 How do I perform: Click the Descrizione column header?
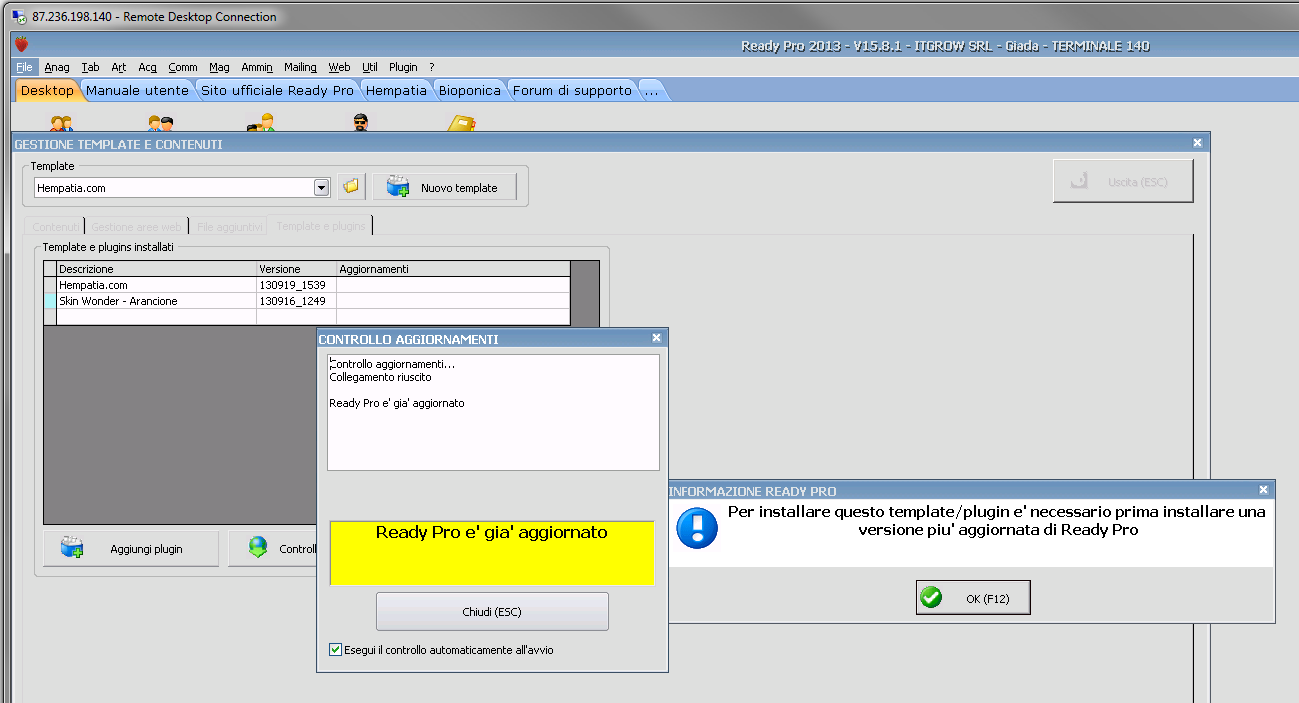pyautogui.click(x=156, y=269)
